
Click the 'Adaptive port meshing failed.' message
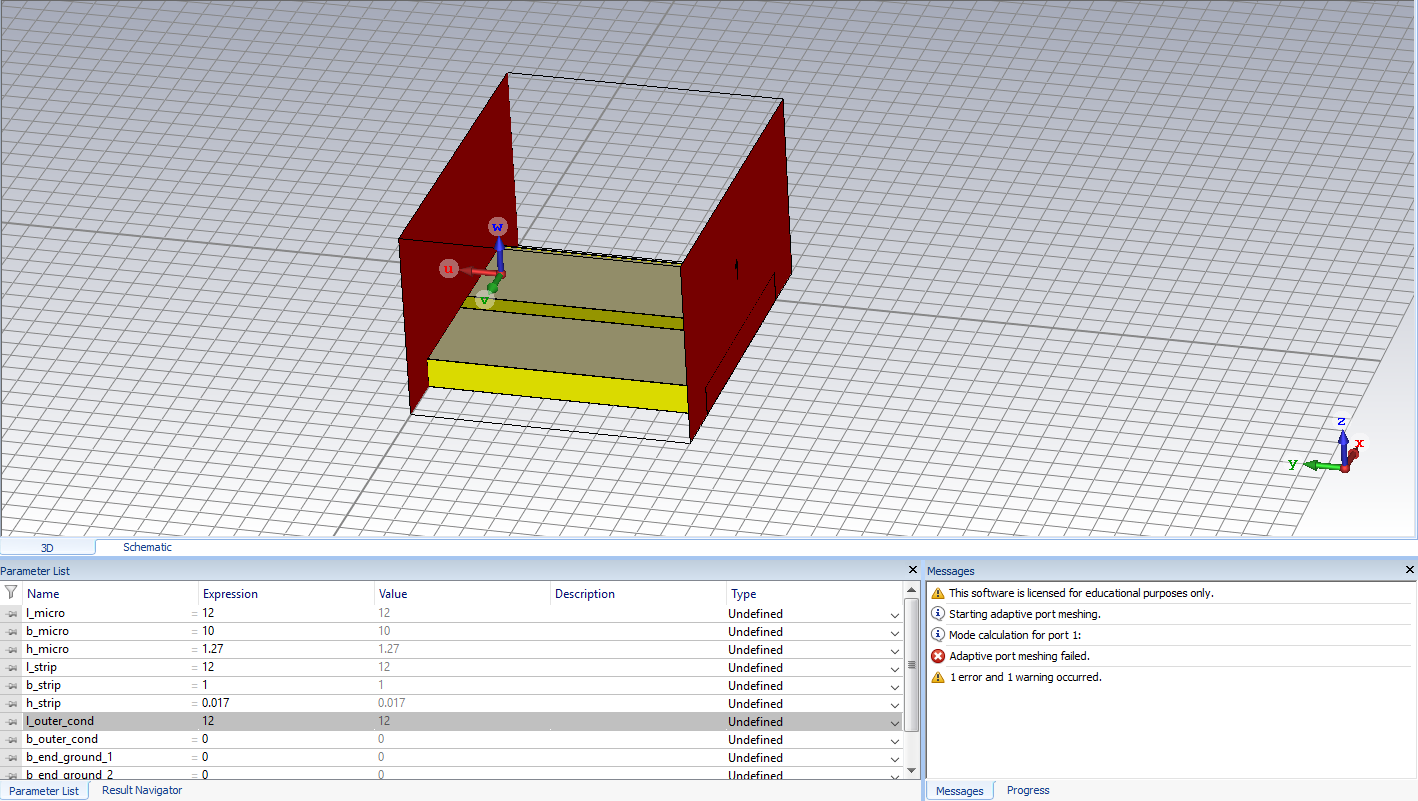coord(1019,656)
